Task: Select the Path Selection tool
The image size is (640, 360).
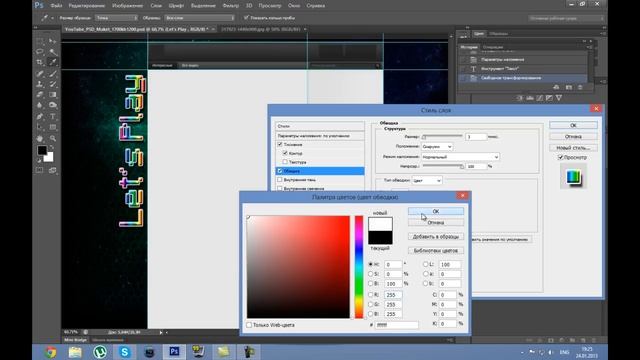Action: coord(40,127)
